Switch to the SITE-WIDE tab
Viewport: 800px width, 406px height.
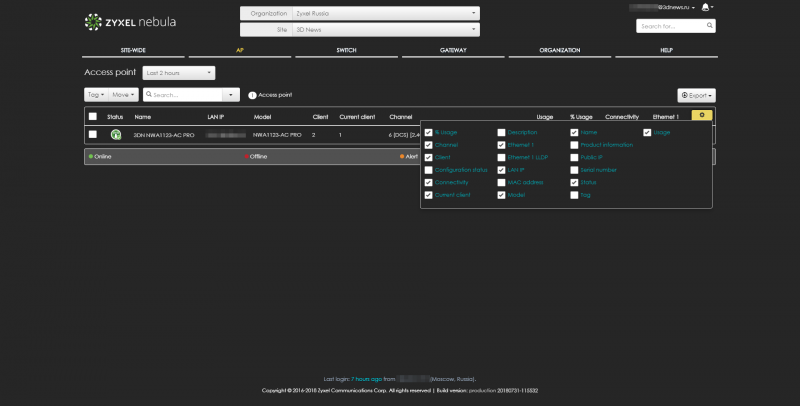tap(133, 50)
